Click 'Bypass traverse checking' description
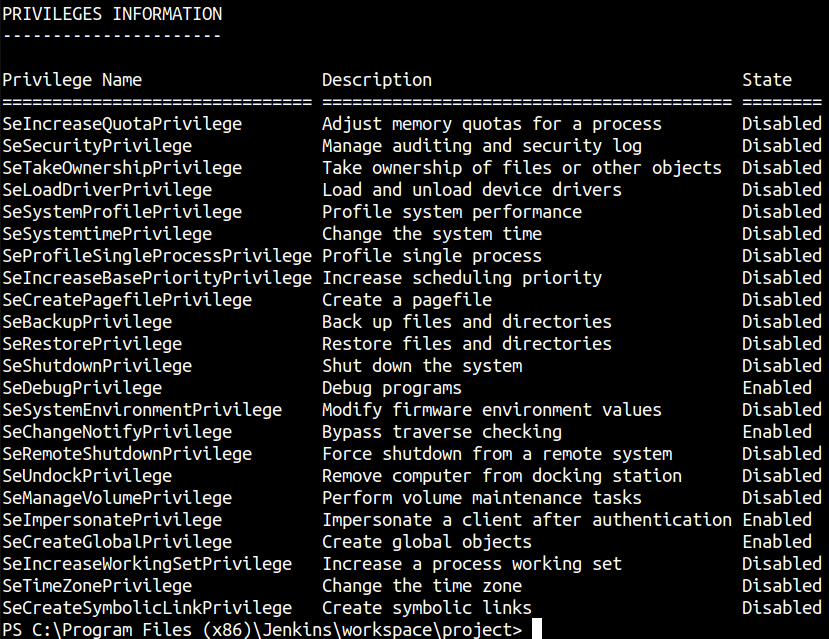 (442, 432)
